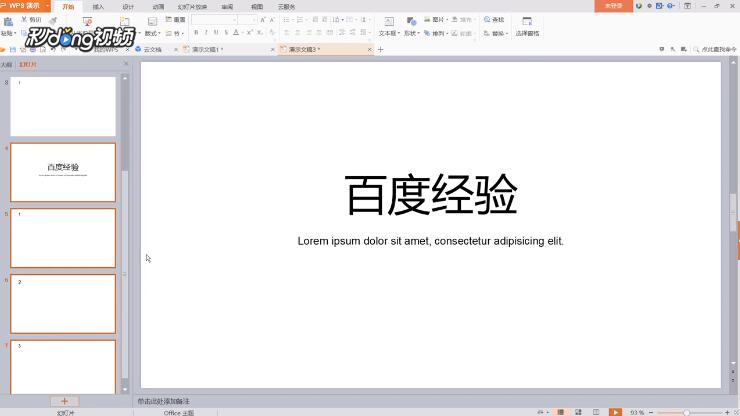The height and width of the screenshot is (416, 740).
Task: Toggle strikethrough formatting
Action: click(x=226, y=33)
